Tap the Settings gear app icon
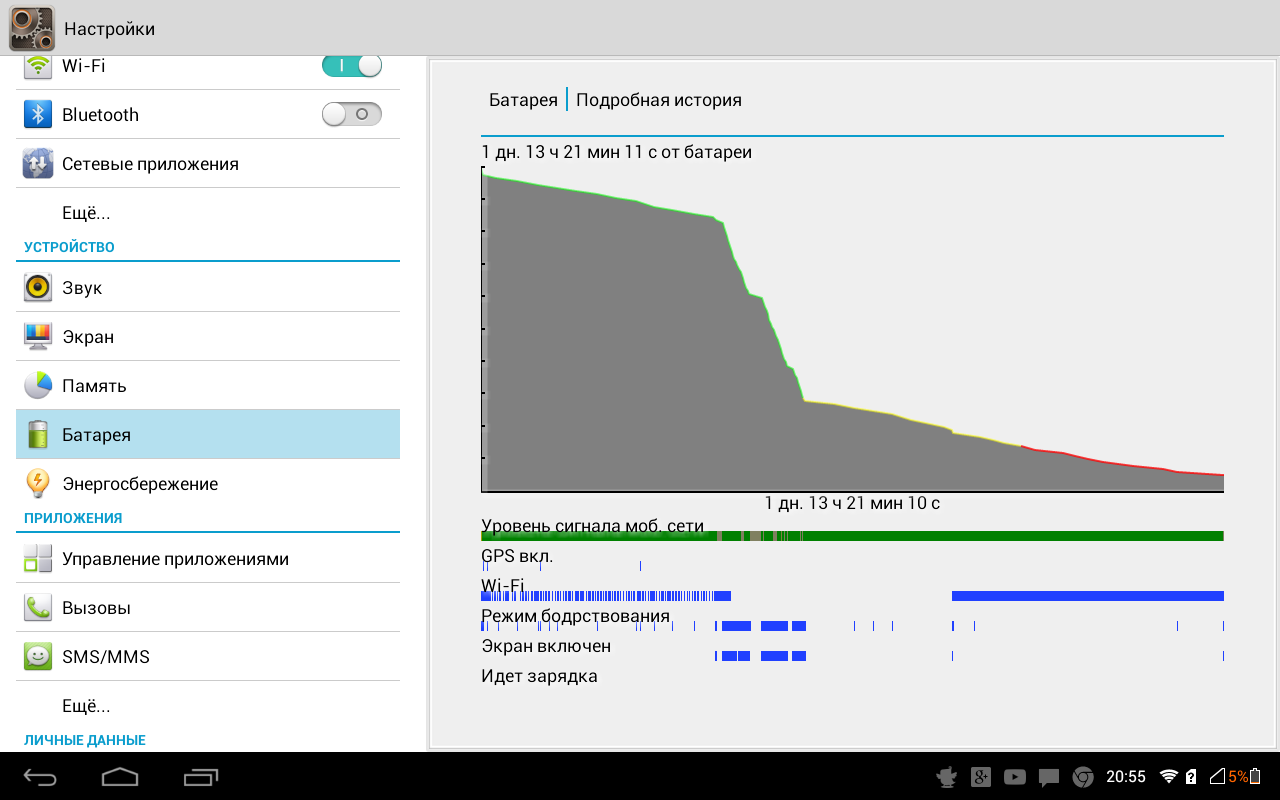The width and height of the screenshot is (1280, 800). pos(31,28)
